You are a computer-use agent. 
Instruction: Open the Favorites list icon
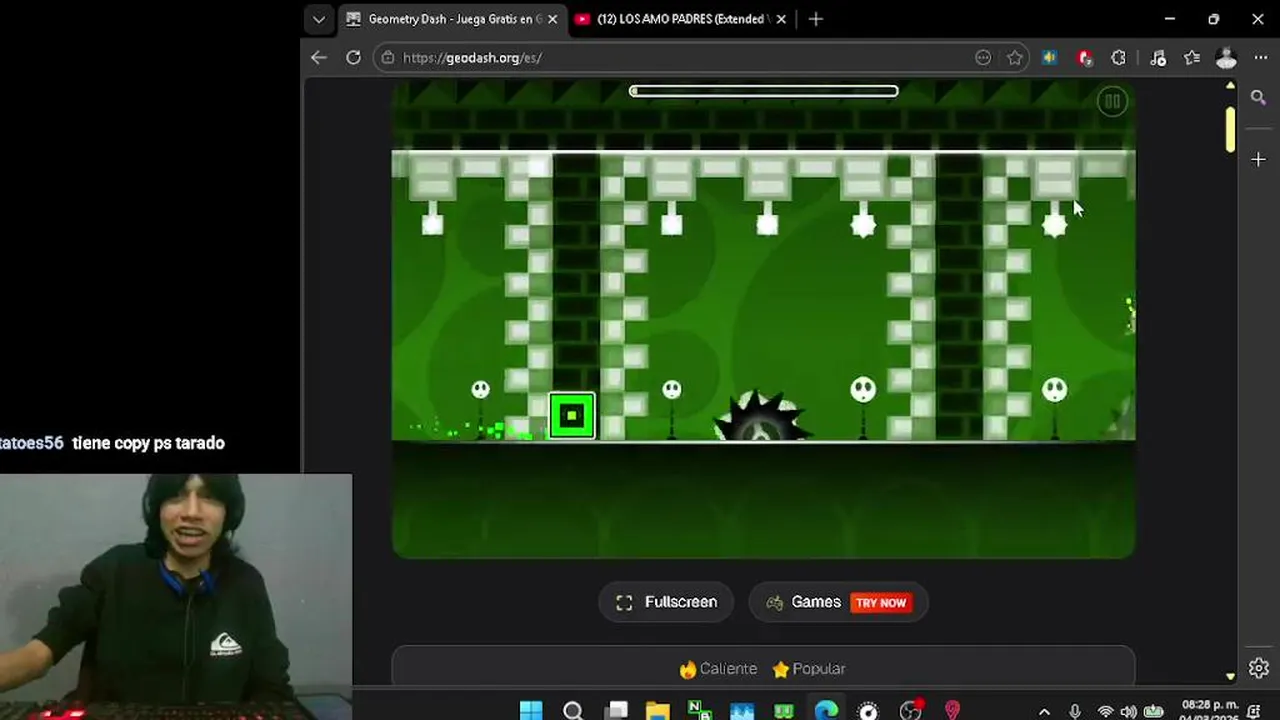click(1192, 58)
